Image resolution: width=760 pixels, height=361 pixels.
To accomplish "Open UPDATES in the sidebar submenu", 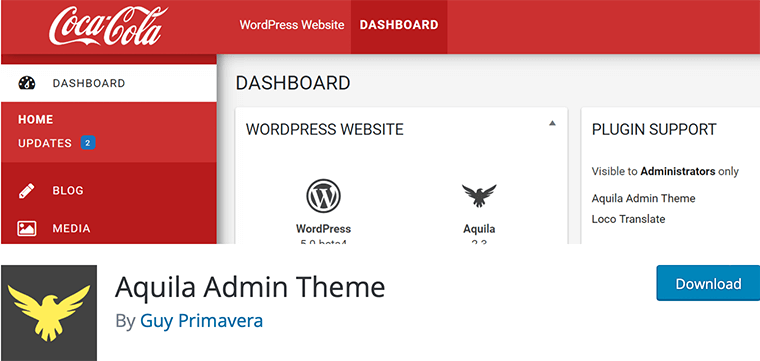I will pos(45,143).
